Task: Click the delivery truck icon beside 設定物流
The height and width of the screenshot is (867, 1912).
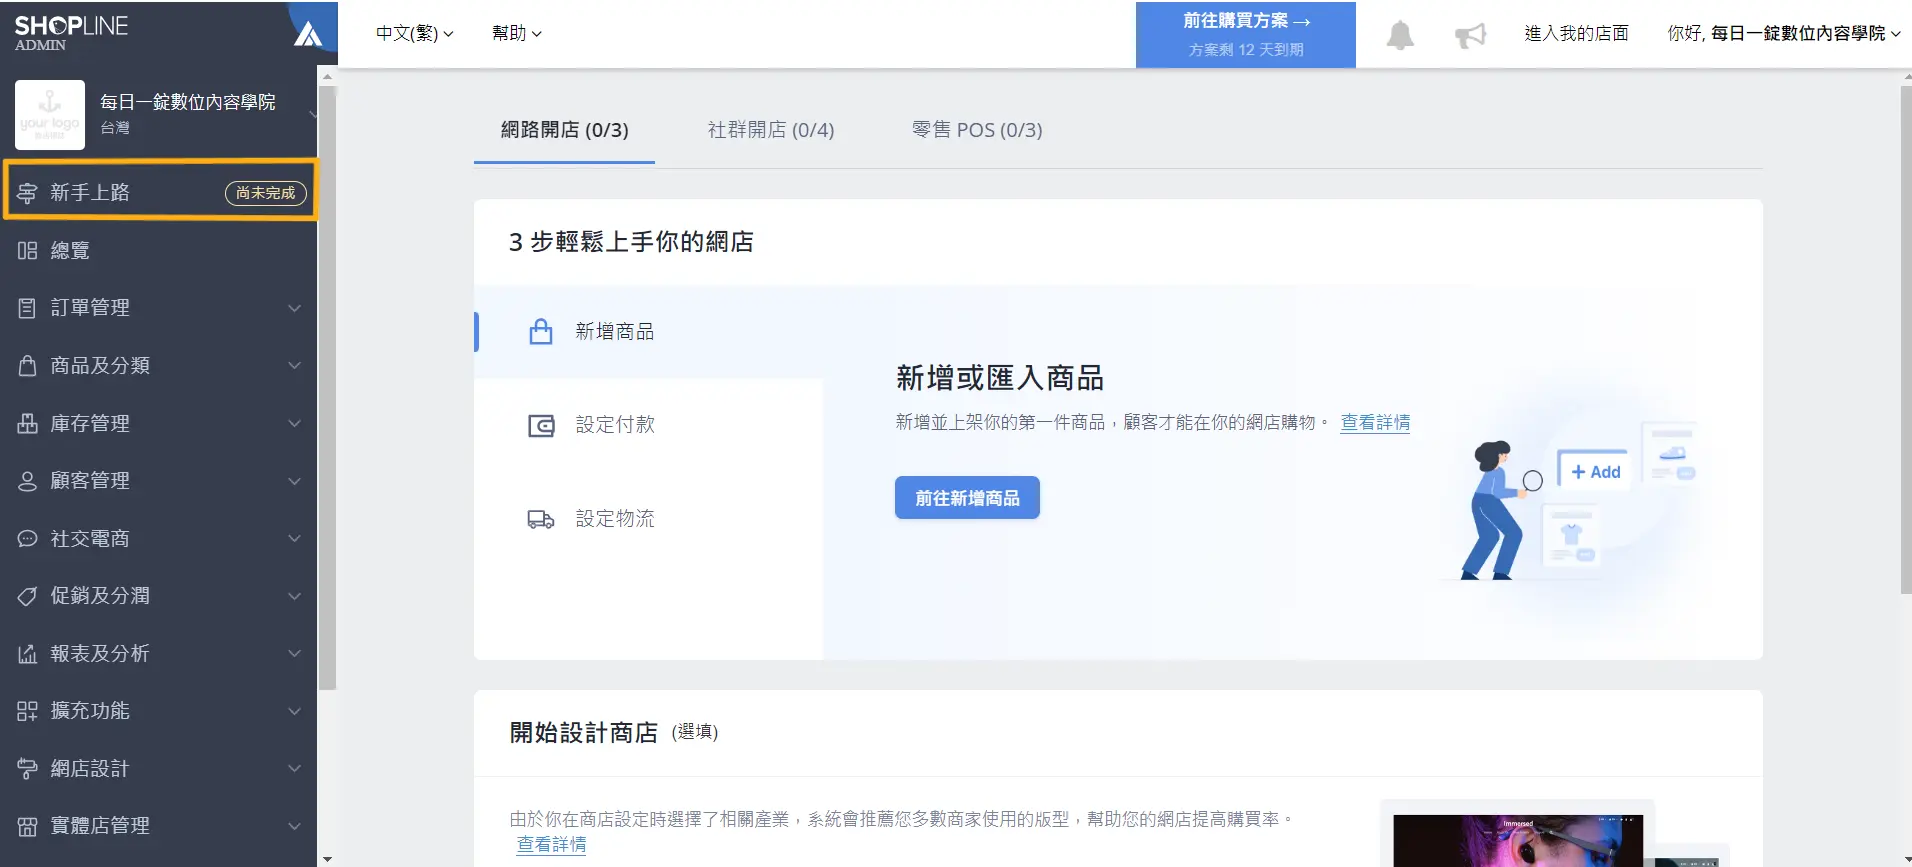Action: [x=541, y=519]
